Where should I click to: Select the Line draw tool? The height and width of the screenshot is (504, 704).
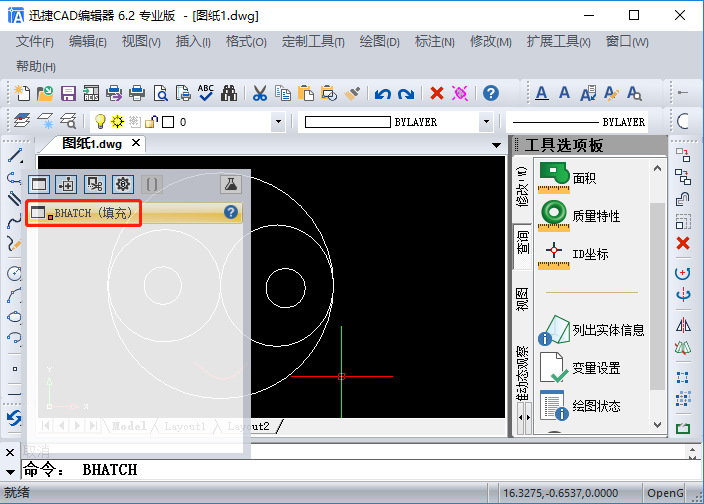(x=14, y=156)
